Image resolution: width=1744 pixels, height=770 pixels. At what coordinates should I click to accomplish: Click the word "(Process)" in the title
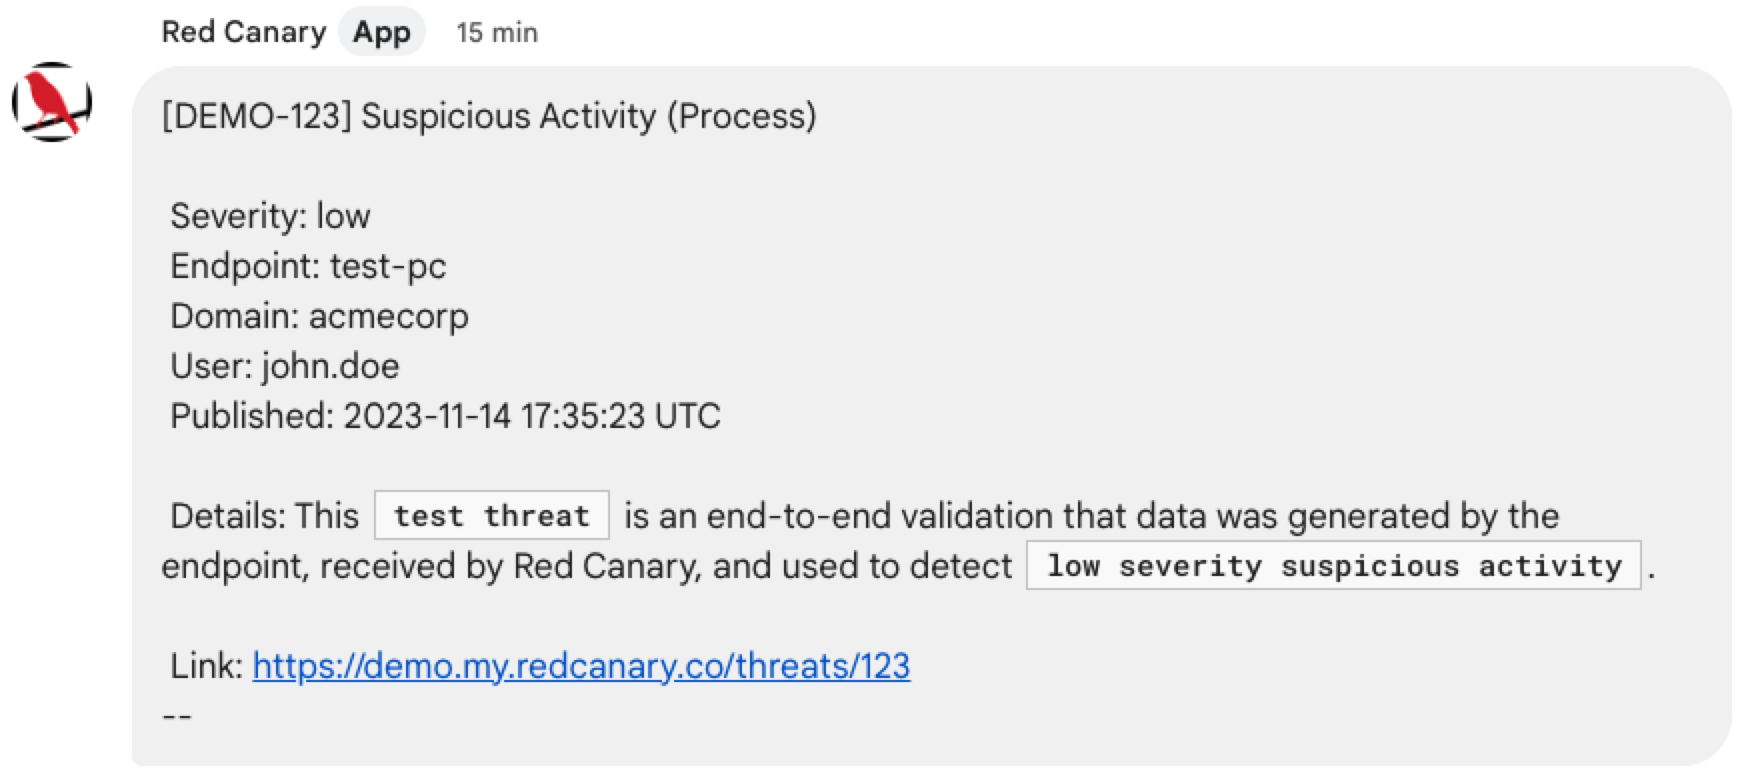click(742, 116)
